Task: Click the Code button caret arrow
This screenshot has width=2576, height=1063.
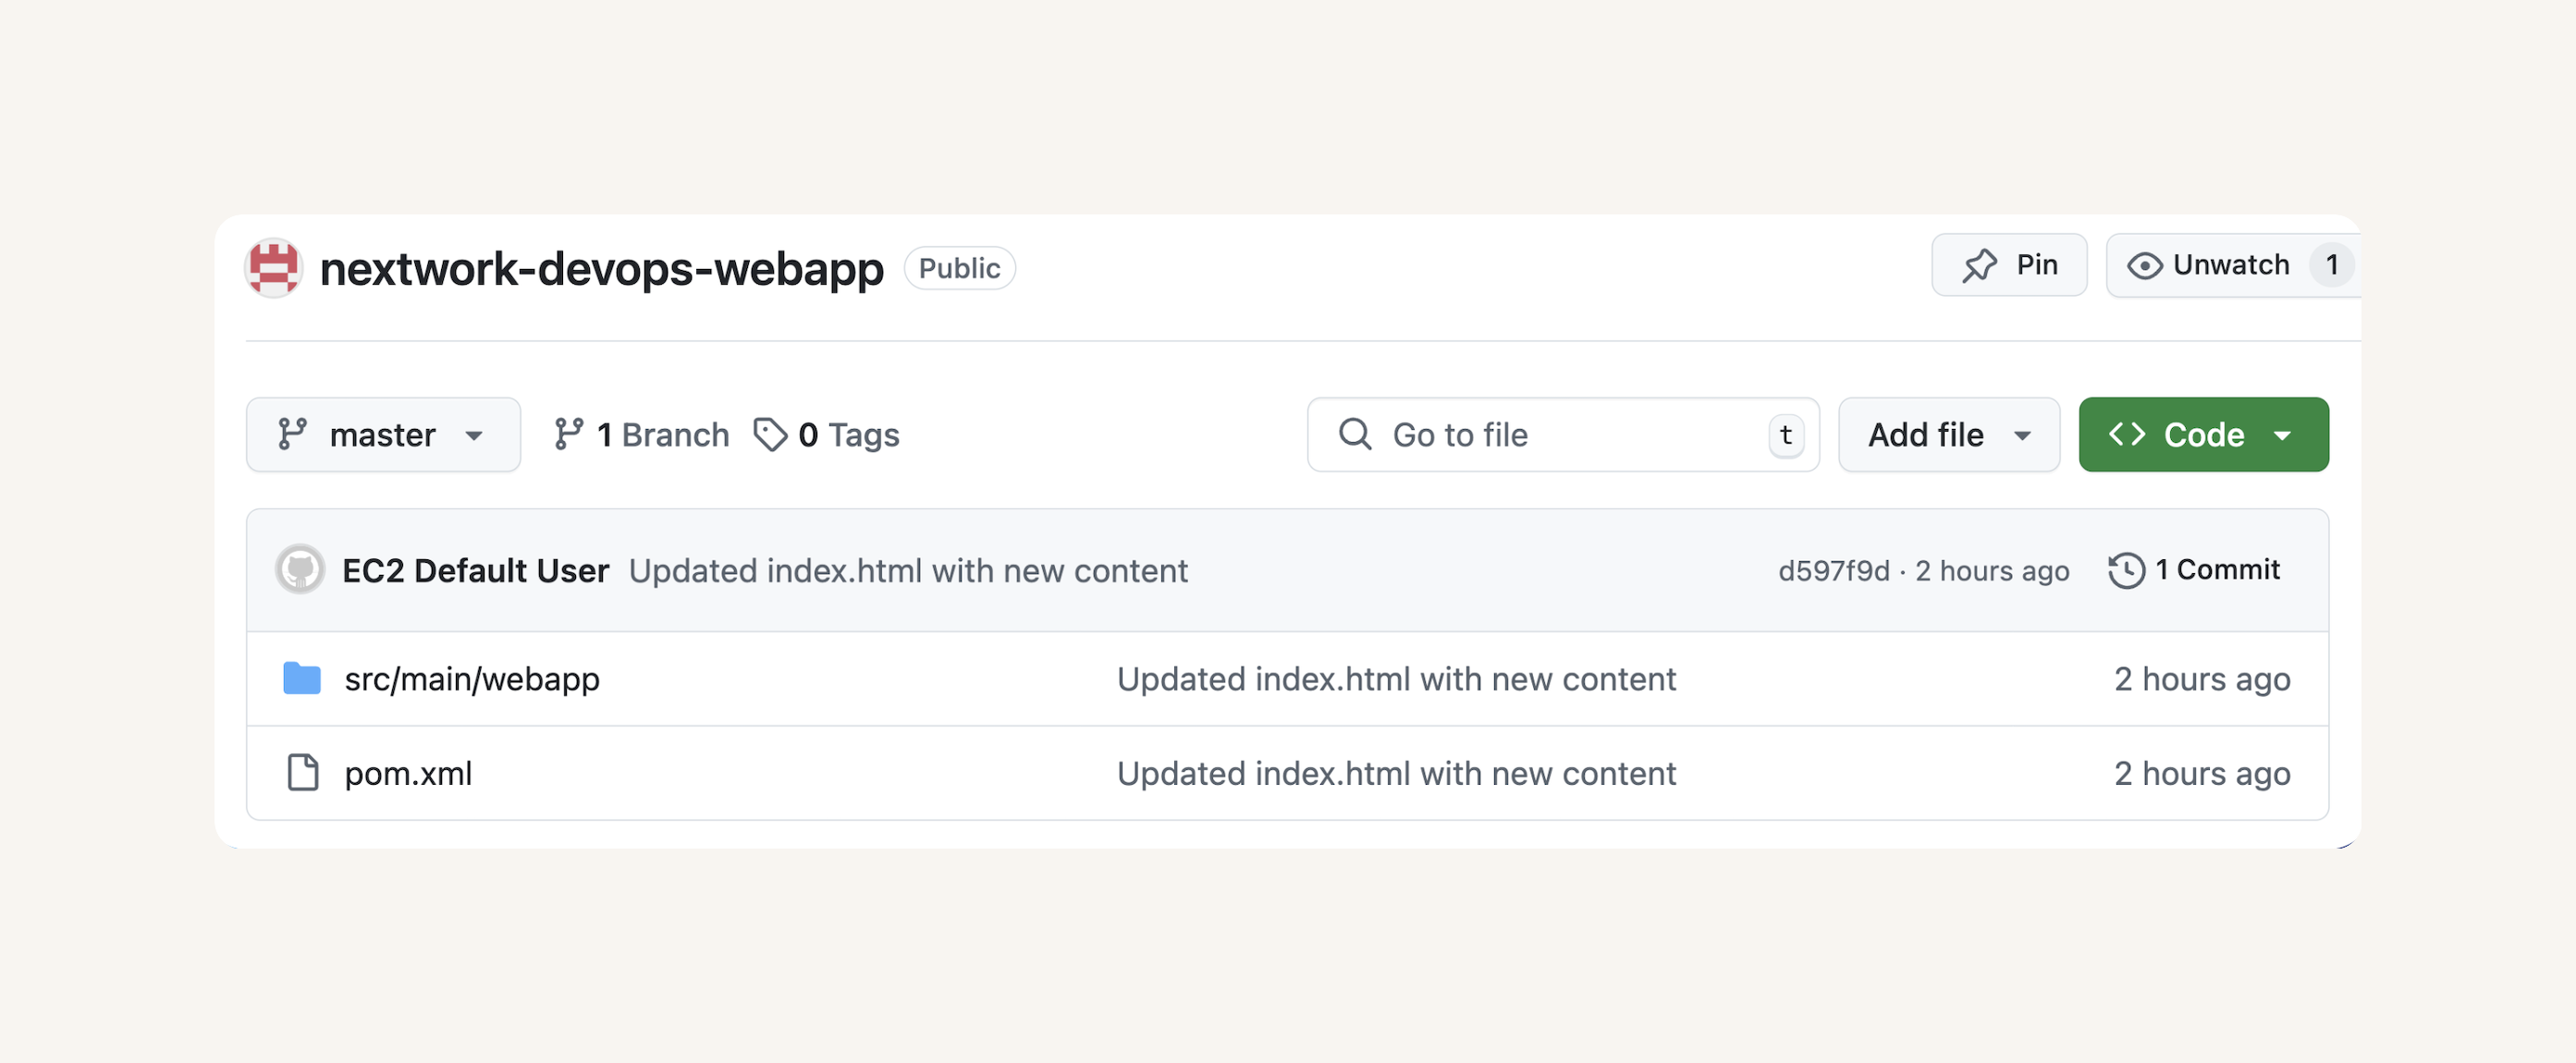Action: tap(2282, 436)
